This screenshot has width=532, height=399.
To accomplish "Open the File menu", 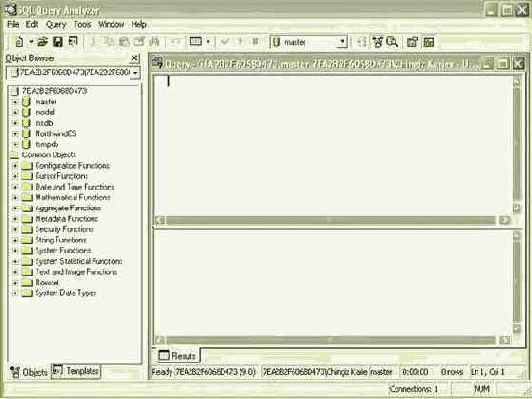I will tap(13, 24).
